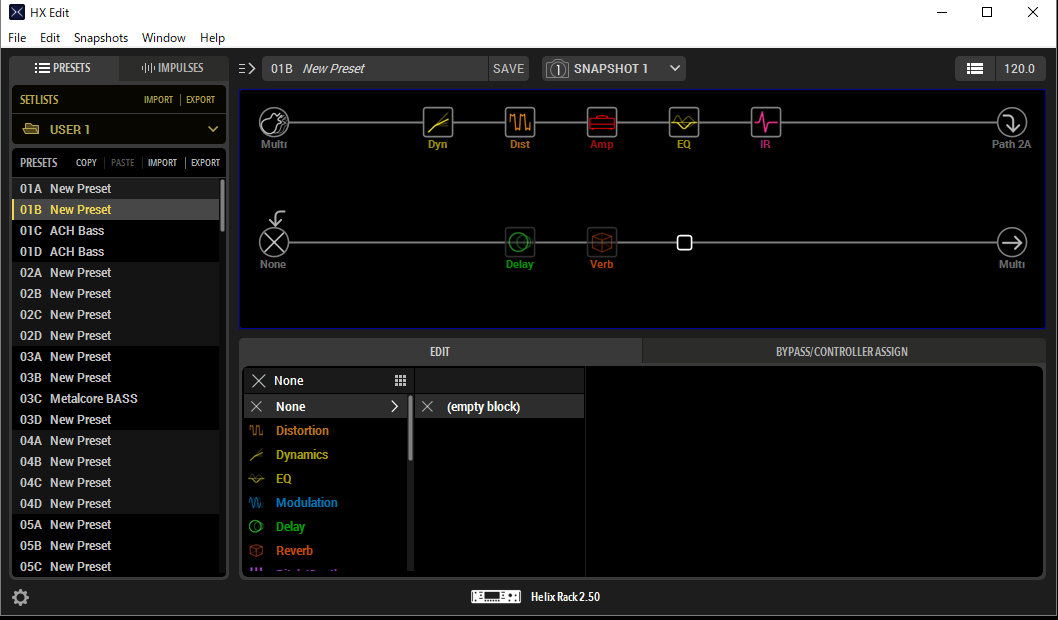This screenshot has height=620, width=1058.
Task: Switch to the EDIT tab
Action: click(440, 351)
